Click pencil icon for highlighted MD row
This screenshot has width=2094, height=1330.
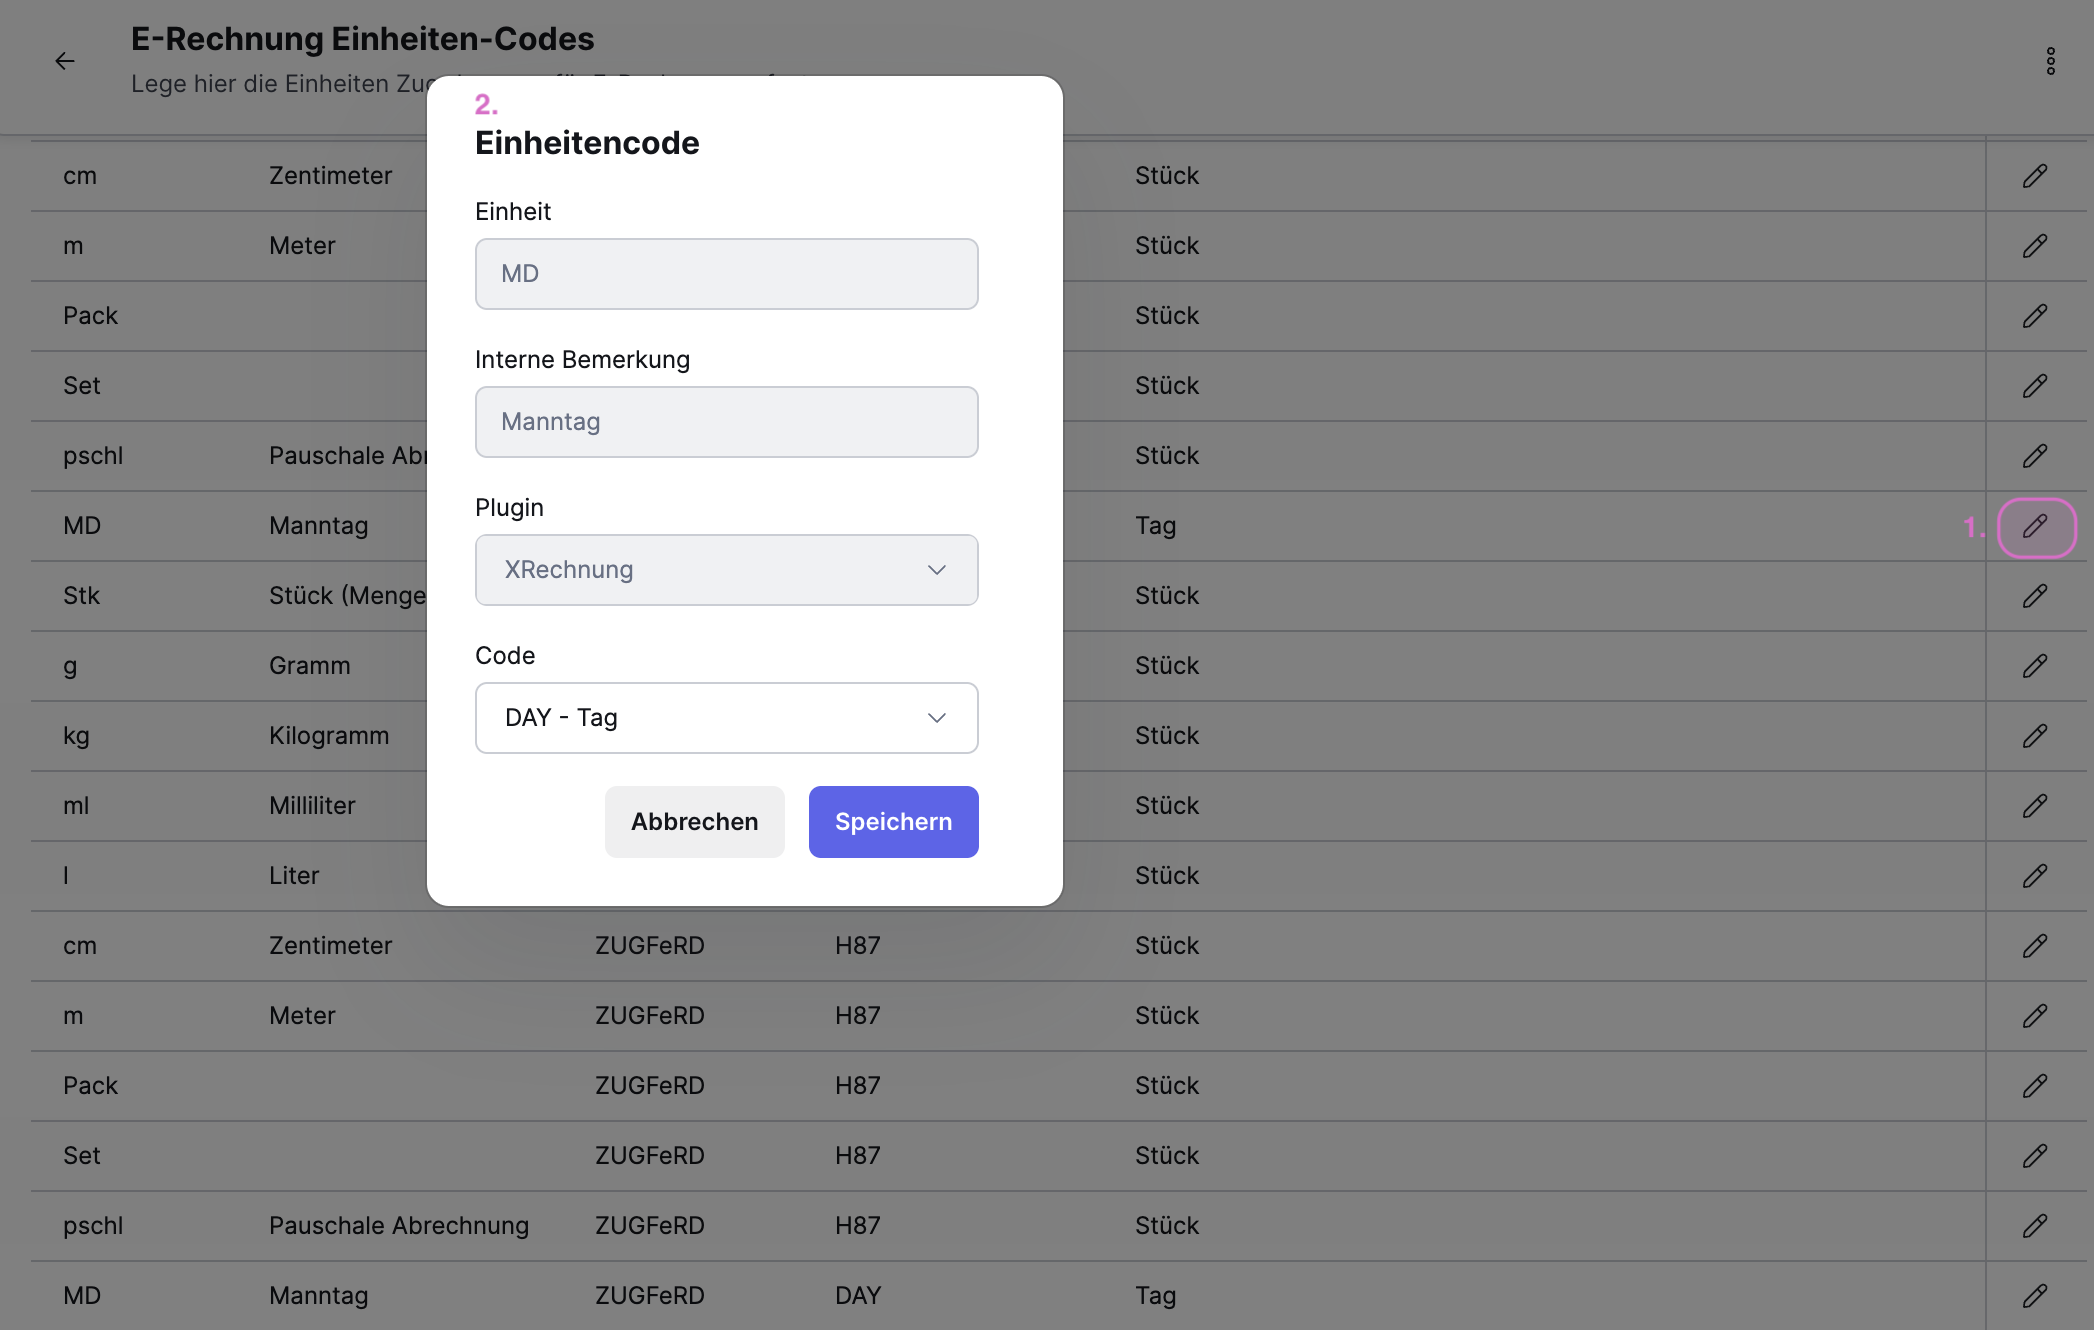[x=2036, y=527]
